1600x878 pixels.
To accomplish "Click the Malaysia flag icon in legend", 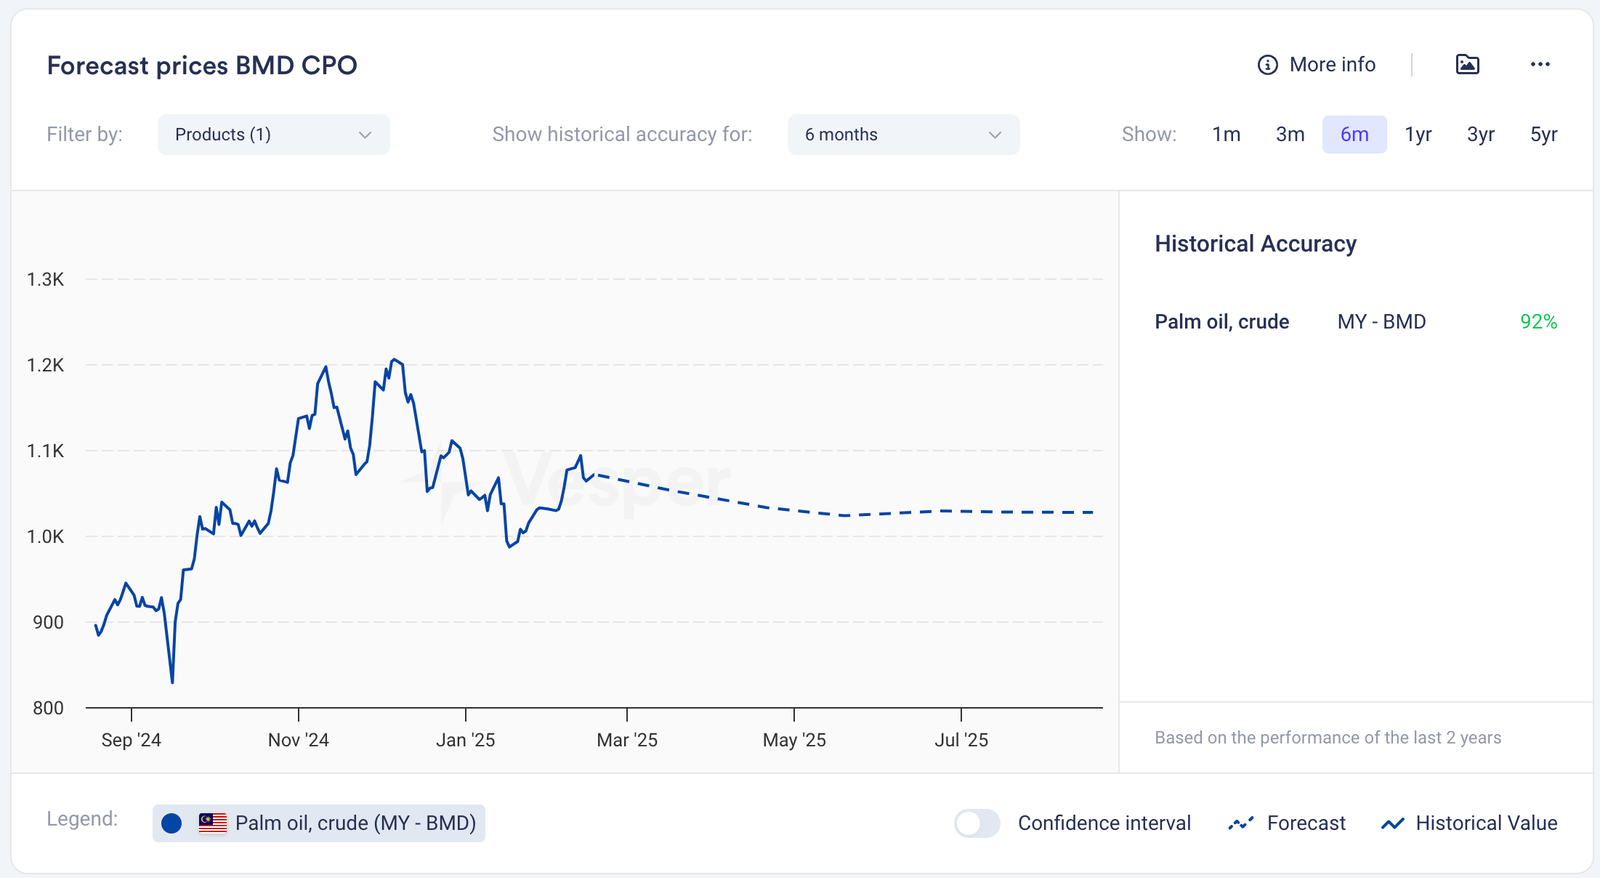I will [x=212, y=823].
